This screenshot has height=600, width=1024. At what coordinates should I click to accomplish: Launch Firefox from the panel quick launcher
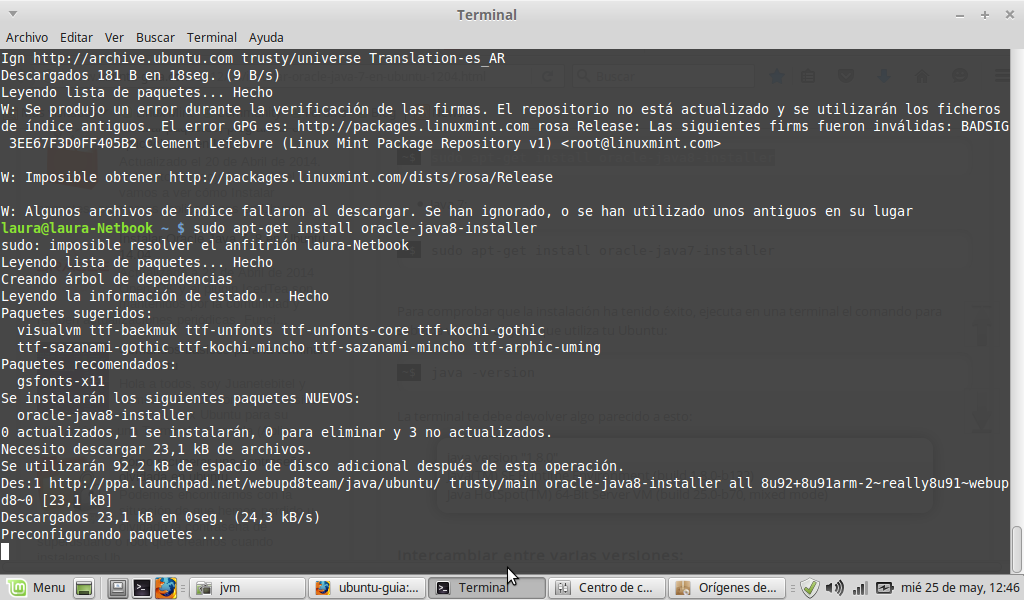[x=165, y=587]
